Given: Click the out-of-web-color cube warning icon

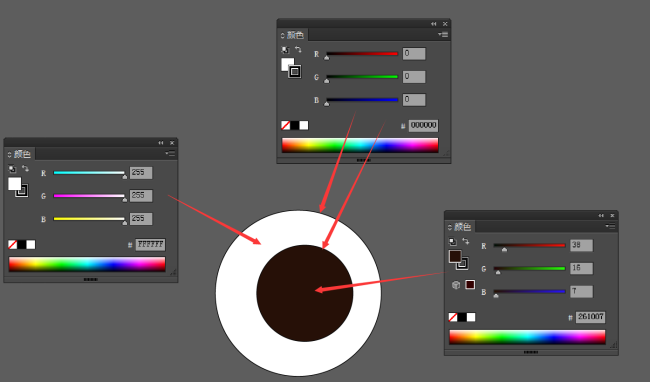Looking at the screenshot, I should [x=456, y=285].
